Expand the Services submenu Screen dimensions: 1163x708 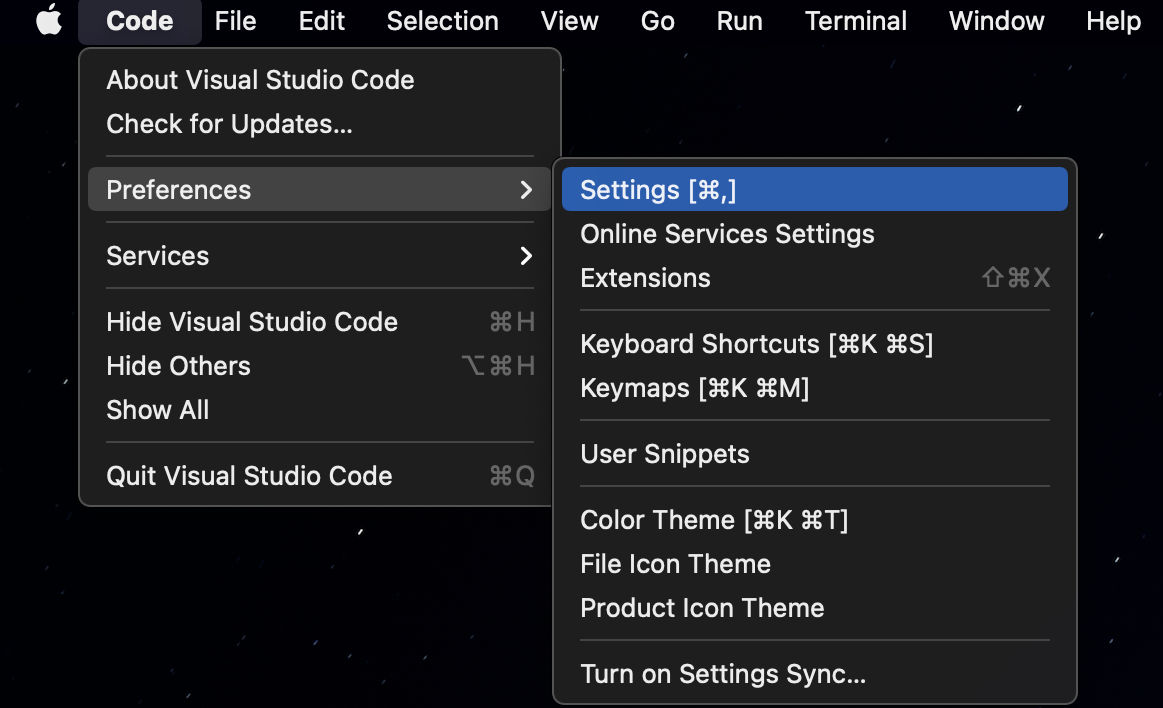320,256
